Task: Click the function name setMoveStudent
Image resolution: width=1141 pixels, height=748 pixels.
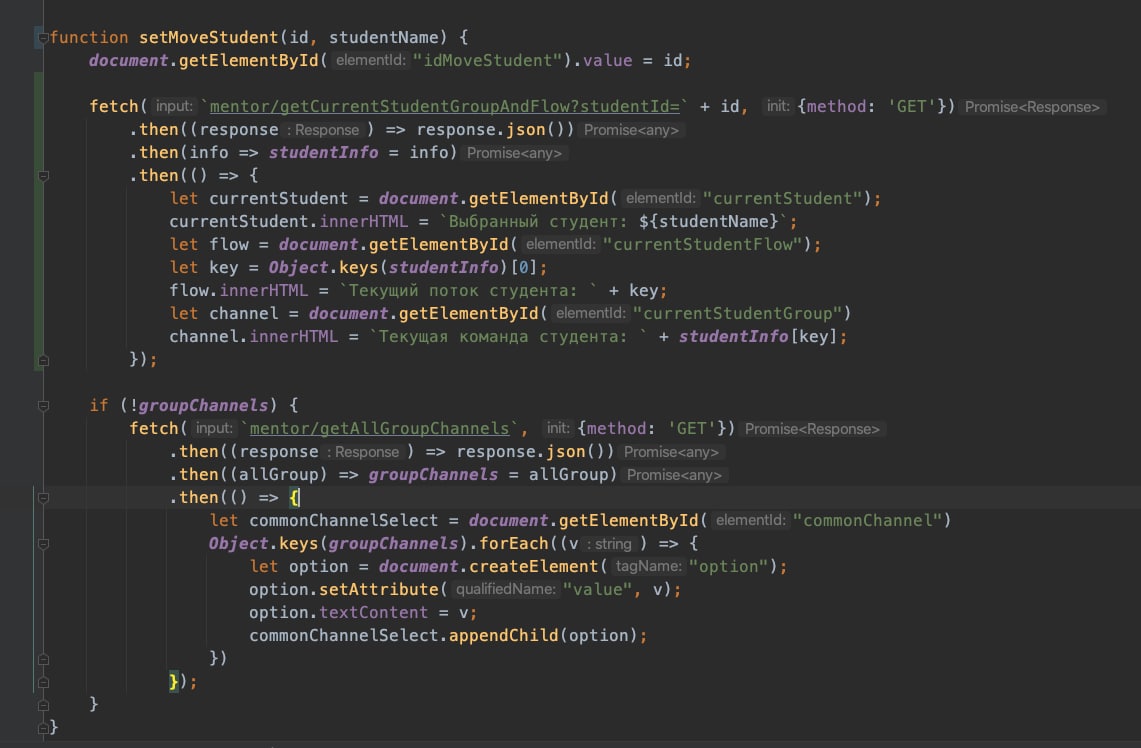Action: [x=208, y=37]
